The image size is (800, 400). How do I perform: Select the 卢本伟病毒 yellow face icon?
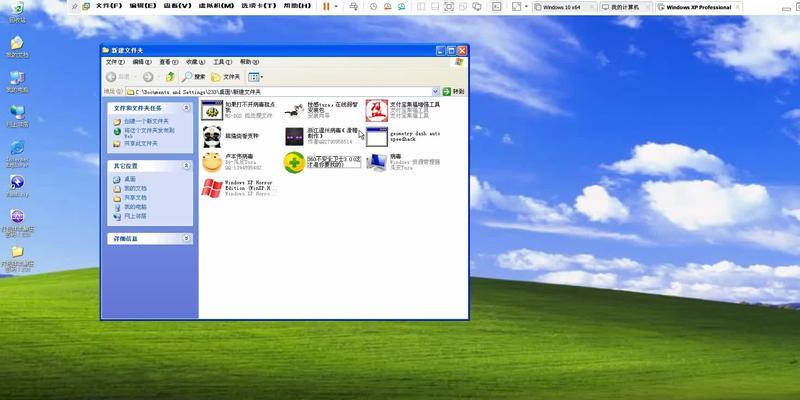coord(212,162)
